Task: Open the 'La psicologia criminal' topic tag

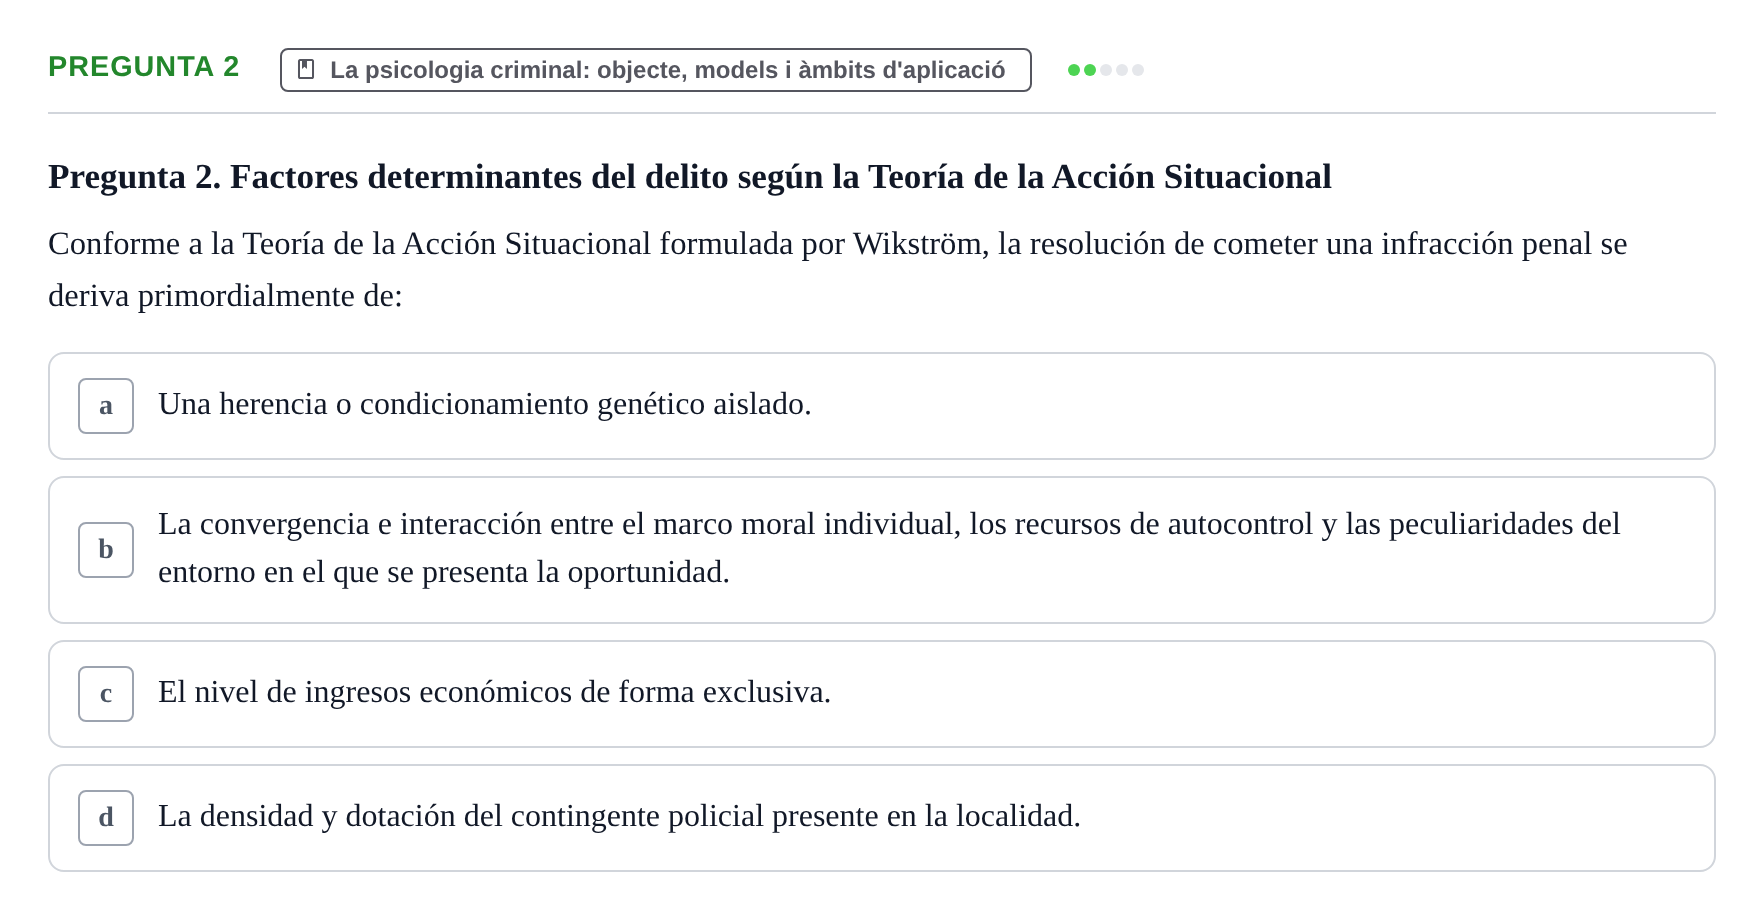Action: coord(656,70)
